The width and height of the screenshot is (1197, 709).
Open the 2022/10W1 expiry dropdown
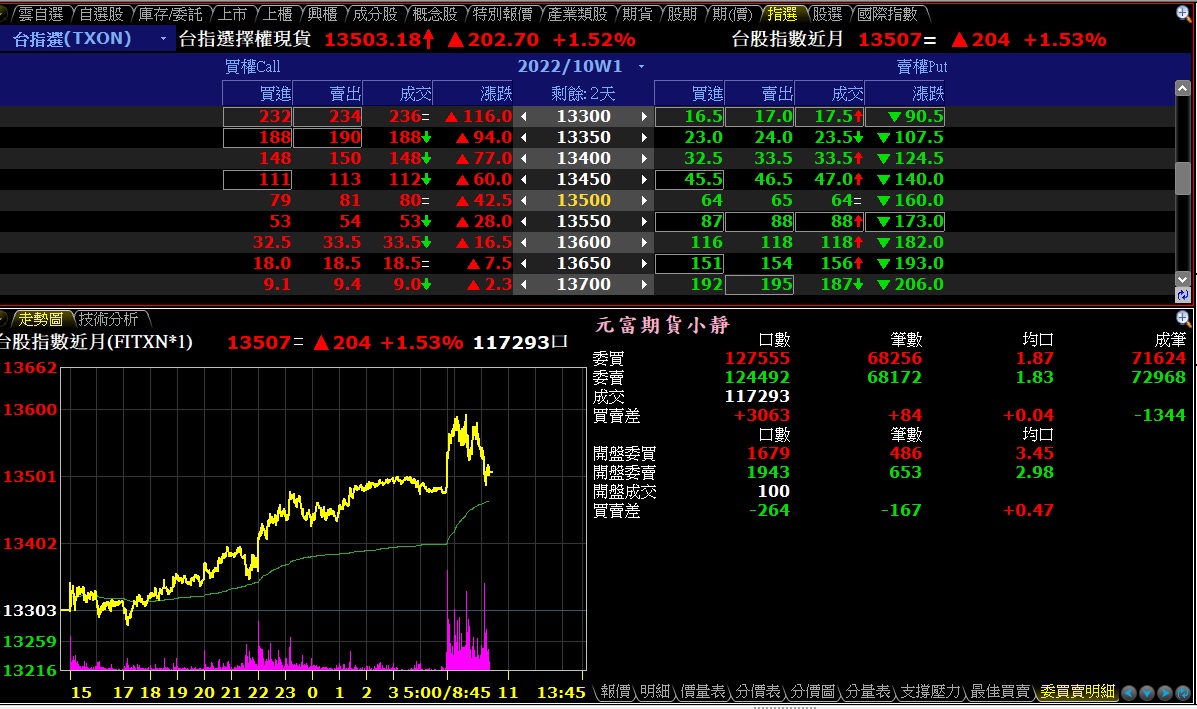click(x=641, y=67)
